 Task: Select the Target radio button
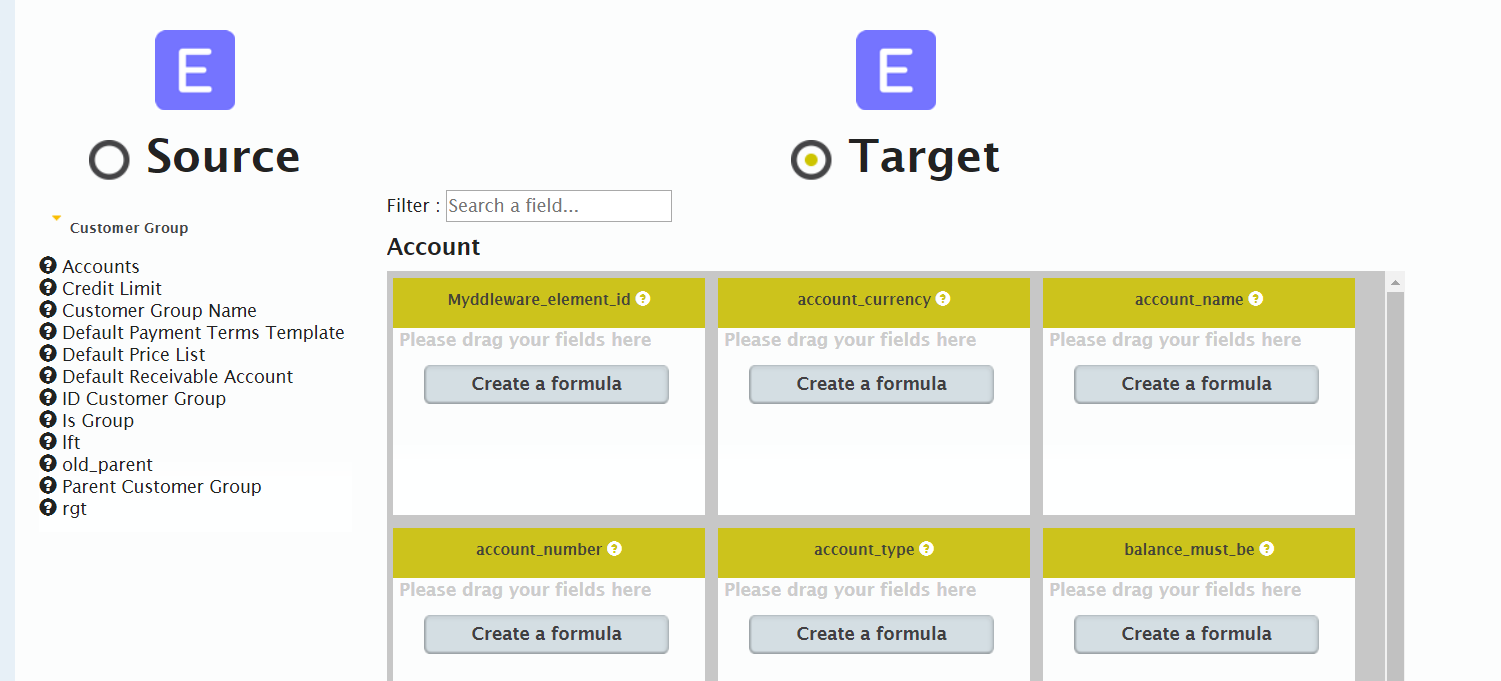coord(810,159)
